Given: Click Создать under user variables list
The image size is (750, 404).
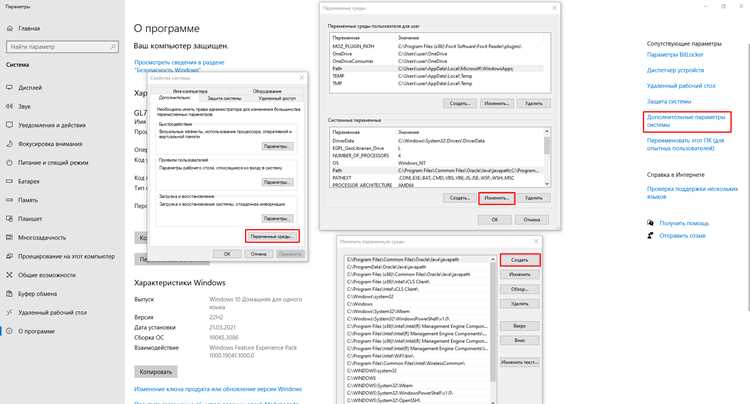Looking at the screenshot, I should 460,103.
